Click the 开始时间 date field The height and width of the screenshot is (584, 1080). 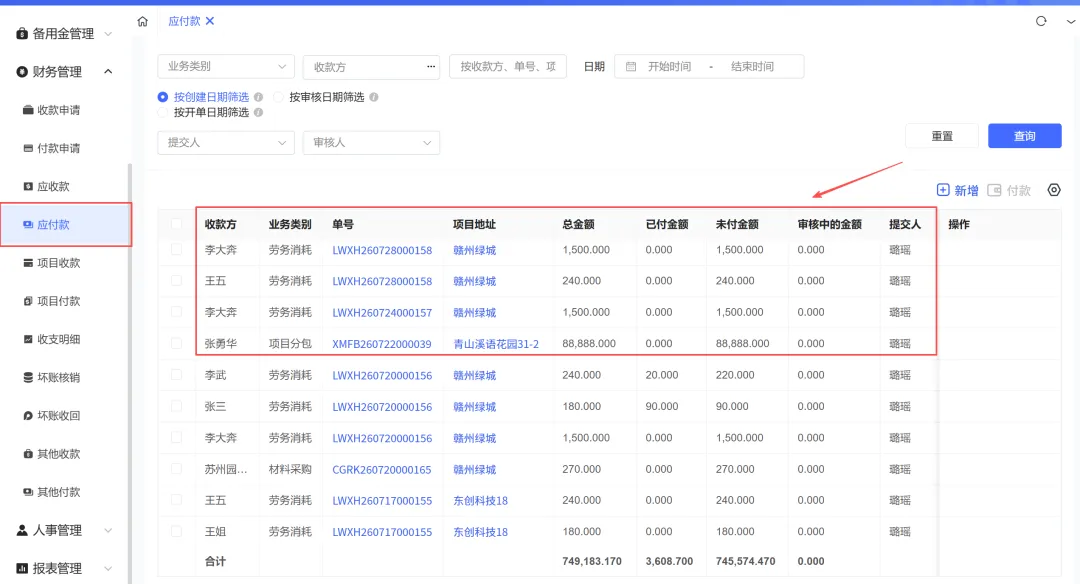669,67
